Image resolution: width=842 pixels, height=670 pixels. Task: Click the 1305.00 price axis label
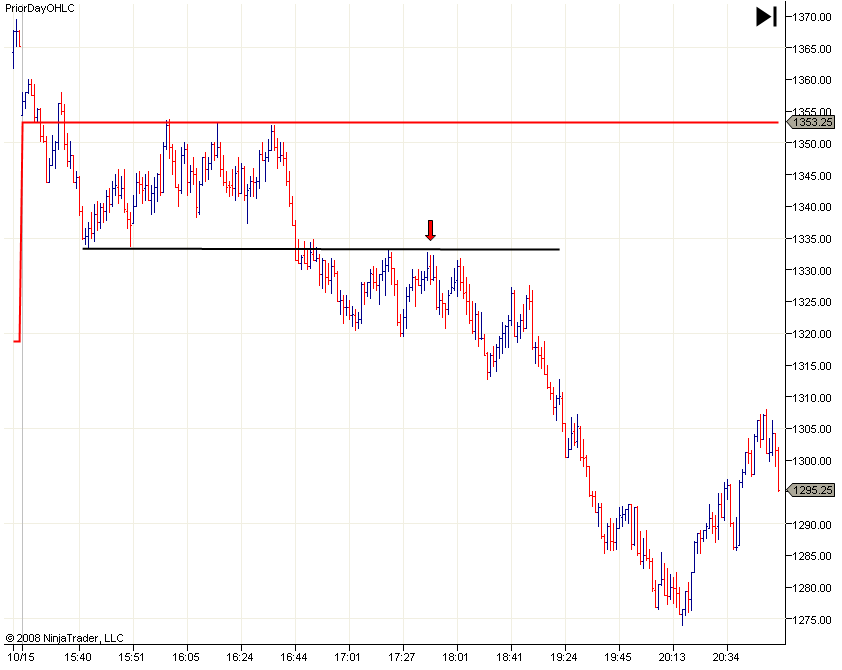811,429
